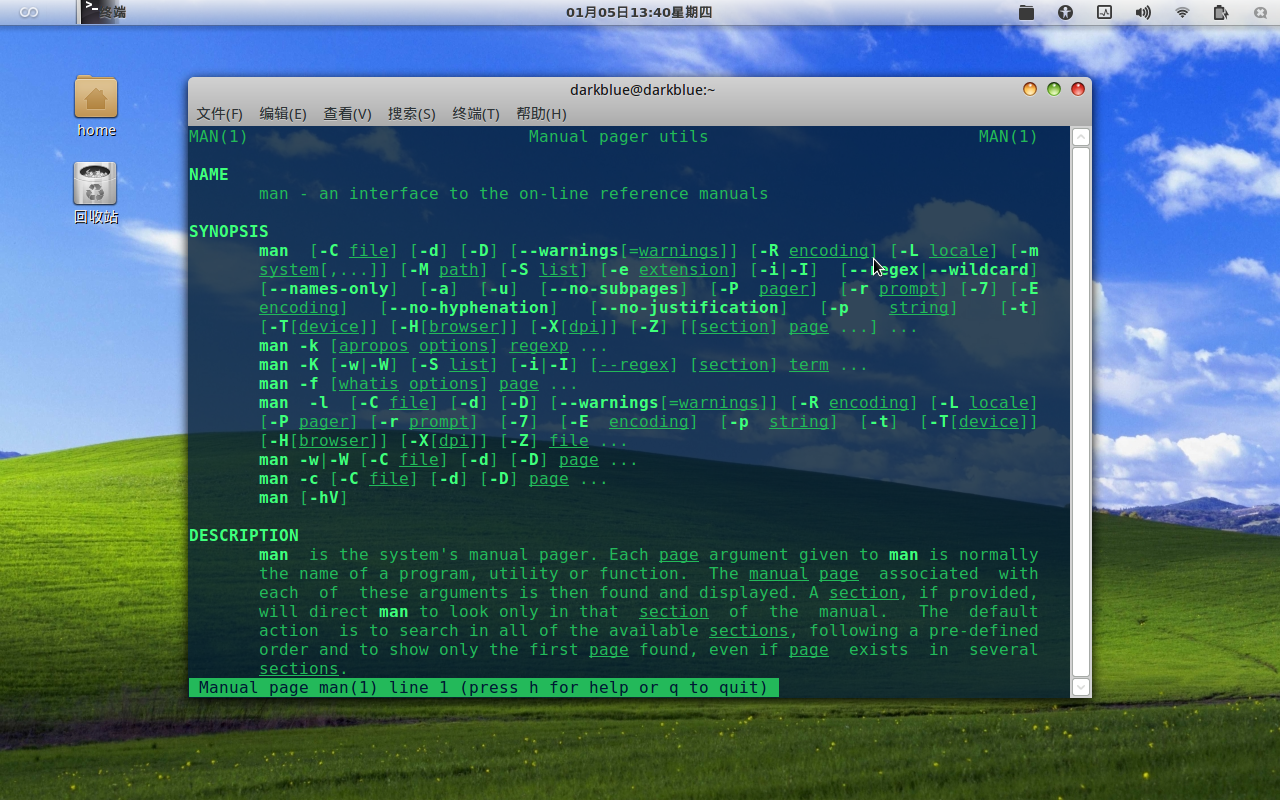Select the 终端 terminal entry in top panel
The image size is (1280, 800).
pos(104,12)
